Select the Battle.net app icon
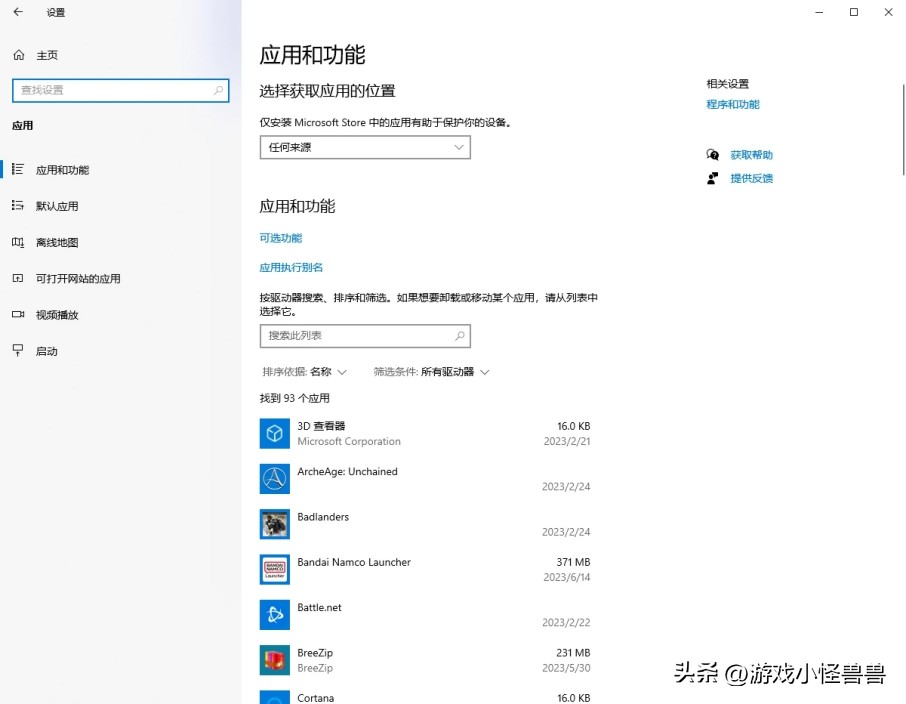The height and width of the screenshot is (704, 906). coord(274,615)
